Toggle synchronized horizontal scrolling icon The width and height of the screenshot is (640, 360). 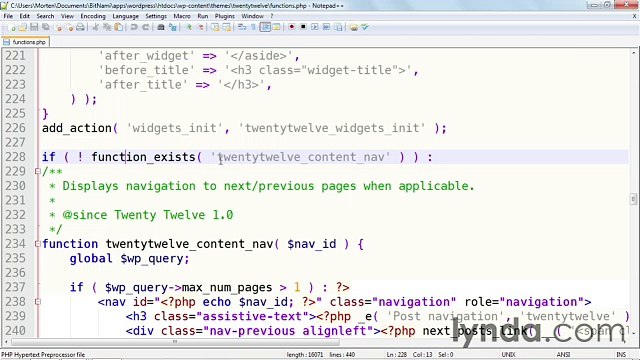tap(227, 27)
